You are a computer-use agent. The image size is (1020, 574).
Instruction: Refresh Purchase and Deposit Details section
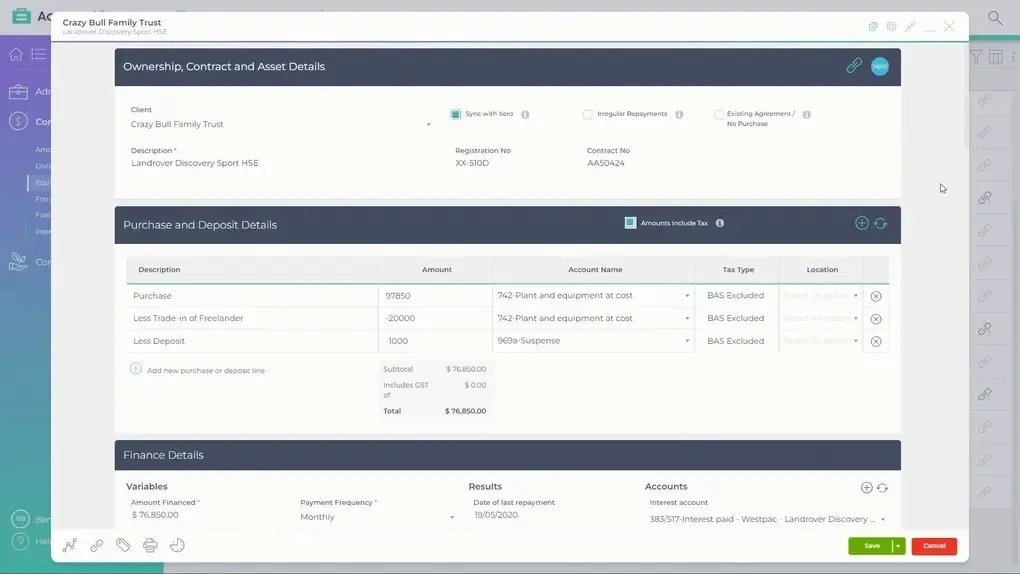click(x=880, y=223)
